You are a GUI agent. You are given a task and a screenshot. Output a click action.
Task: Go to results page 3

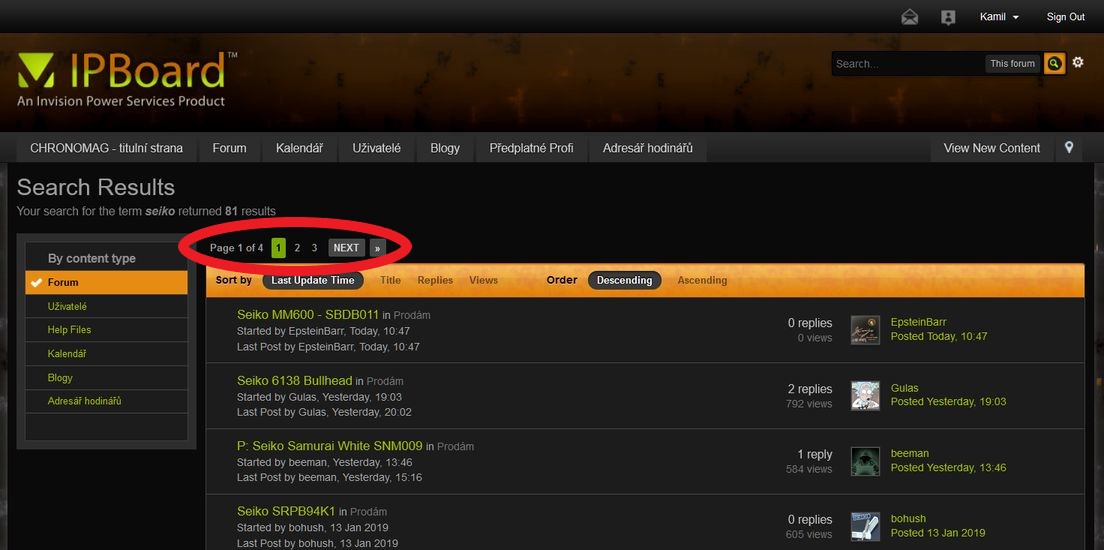314,248
